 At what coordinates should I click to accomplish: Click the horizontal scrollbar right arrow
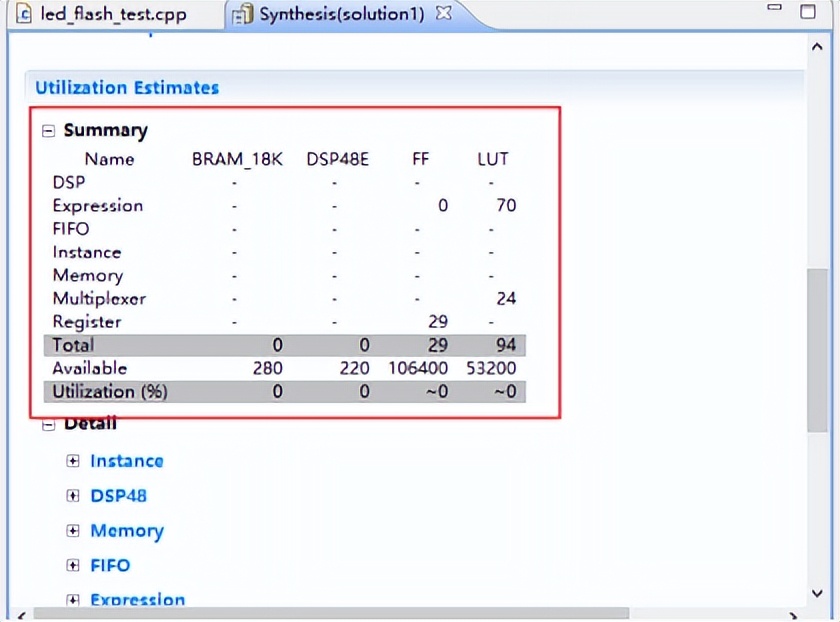793,616
